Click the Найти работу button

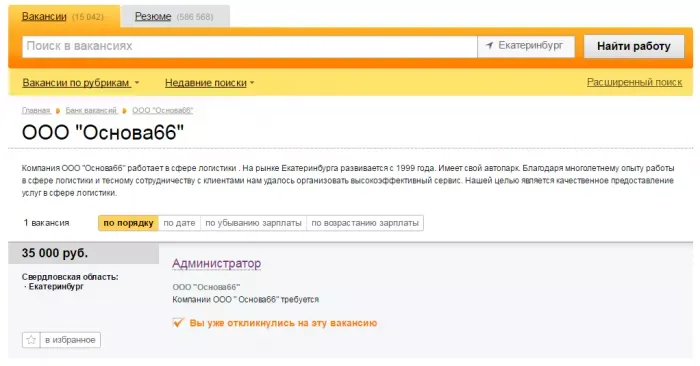tap(634, 46)
